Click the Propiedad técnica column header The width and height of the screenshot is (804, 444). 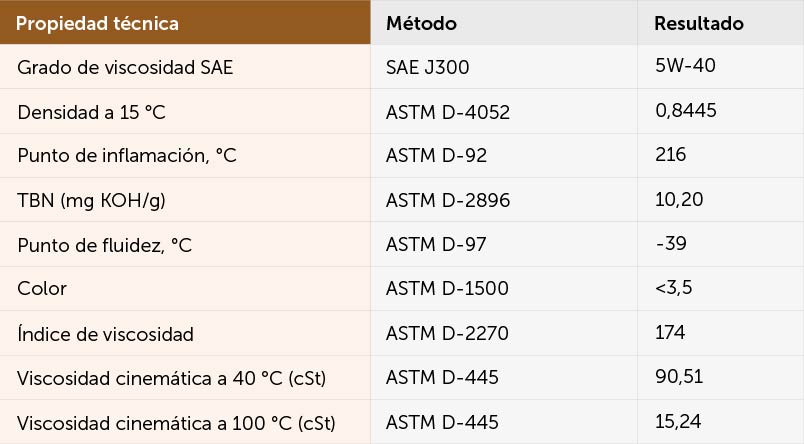pos(185,22)
